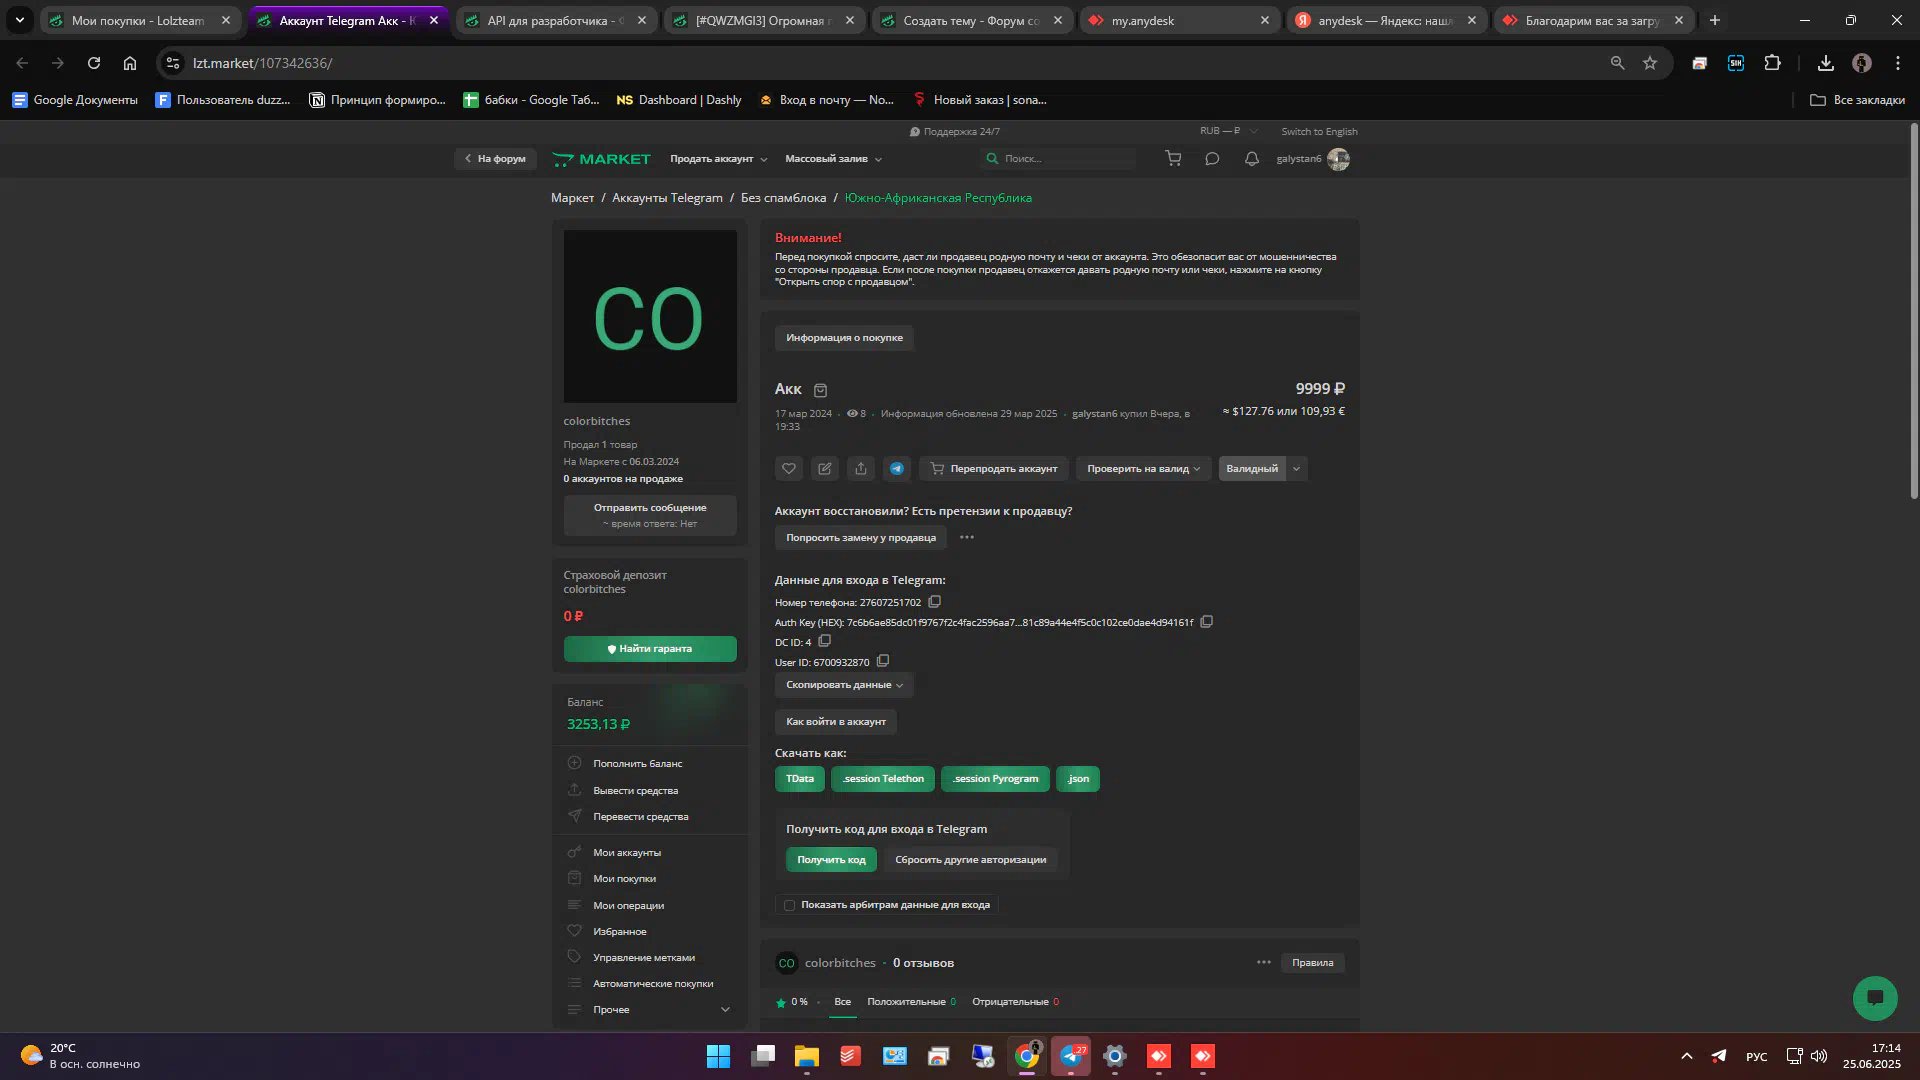This screenshot has height=1080, width=1920.
Task: Click the edit note pencil icon
Action: tap(825, 468)
